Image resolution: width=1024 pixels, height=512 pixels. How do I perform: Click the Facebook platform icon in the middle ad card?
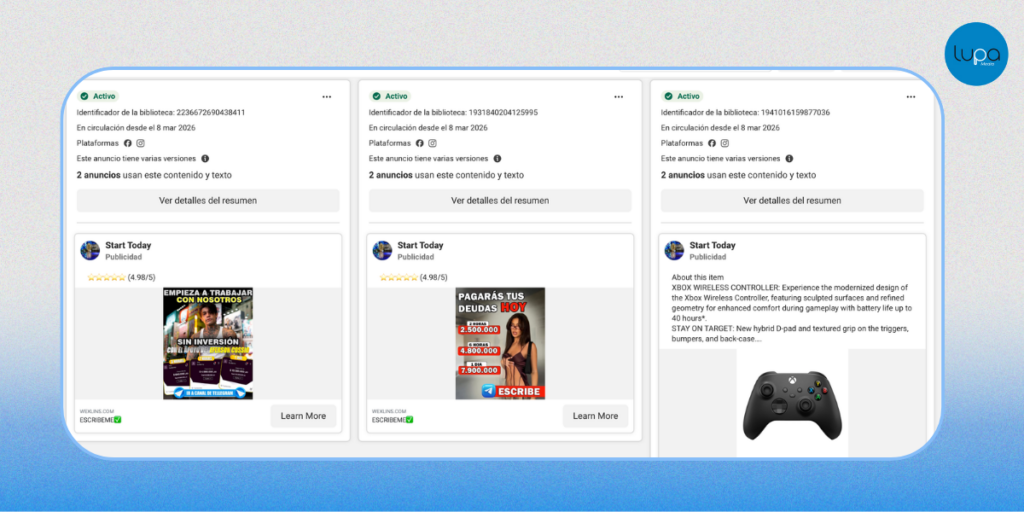[420, 143]
